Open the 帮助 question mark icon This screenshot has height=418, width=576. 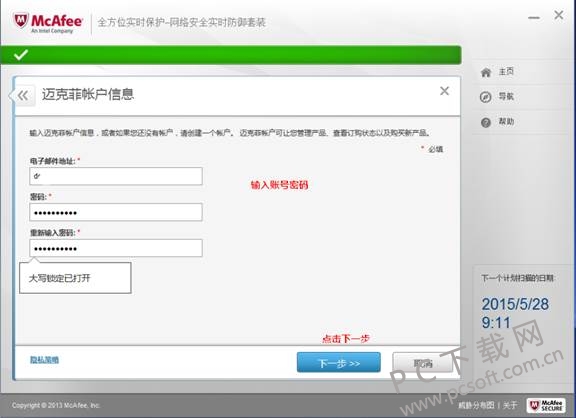point(486,122)
